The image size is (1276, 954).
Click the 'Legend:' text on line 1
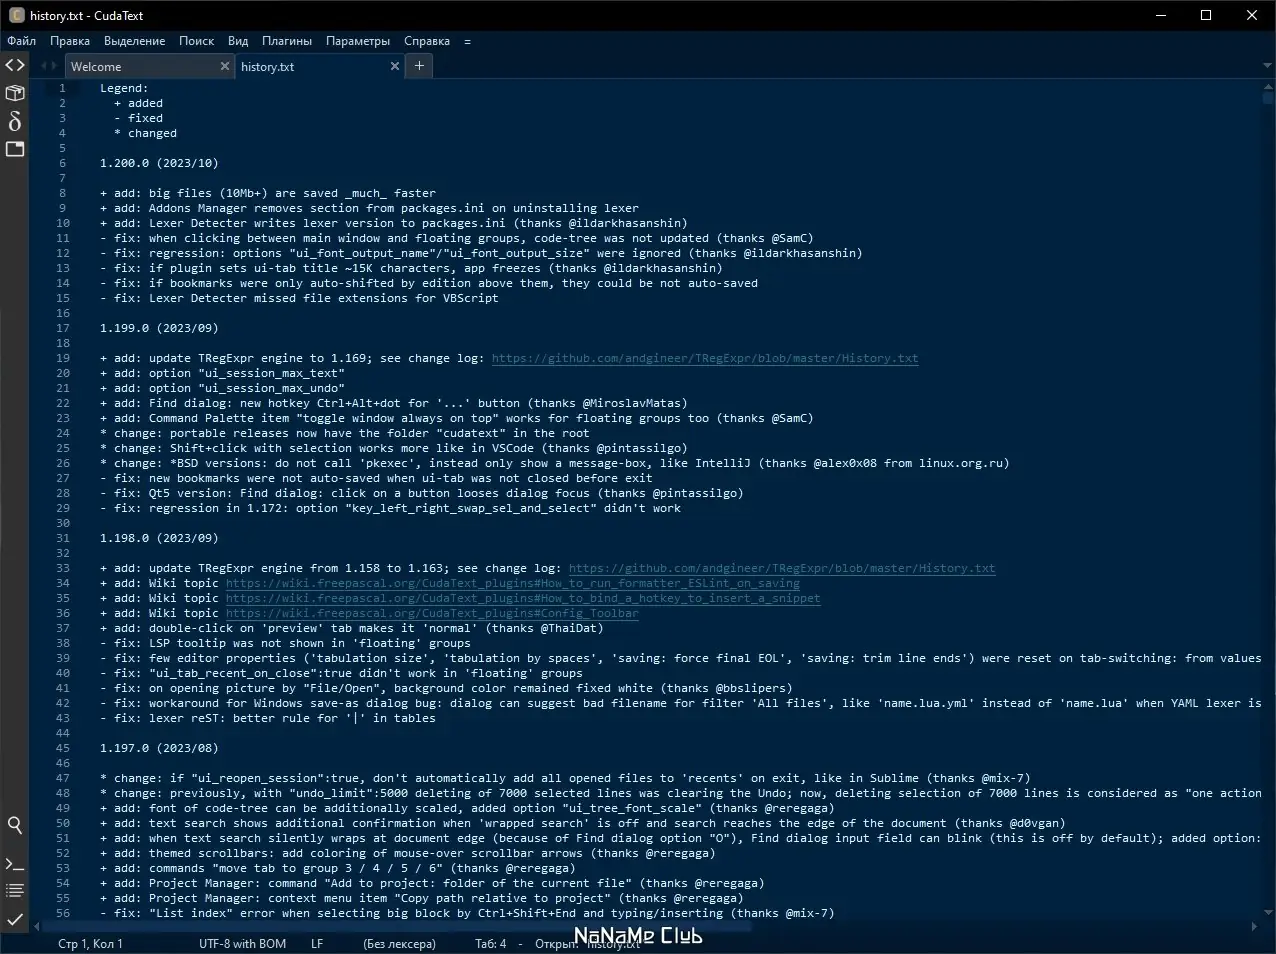(124, 88)
